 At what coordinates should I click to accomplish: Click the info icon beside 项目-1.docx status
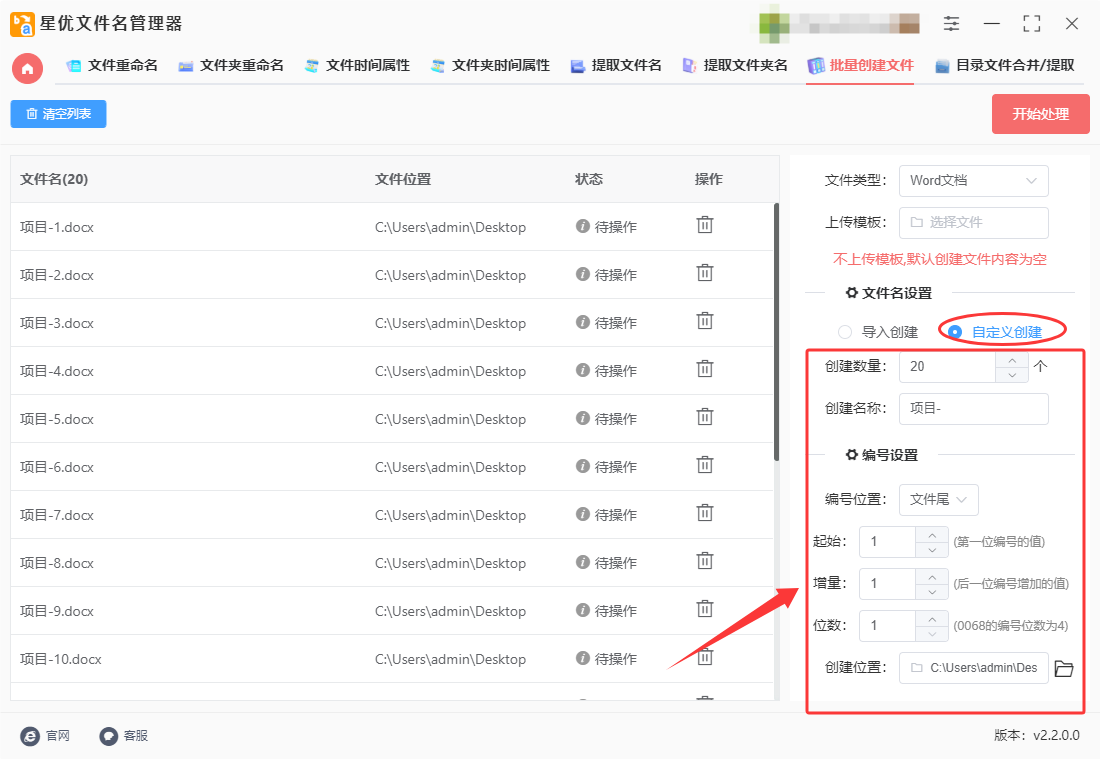[x=582, y=226]
